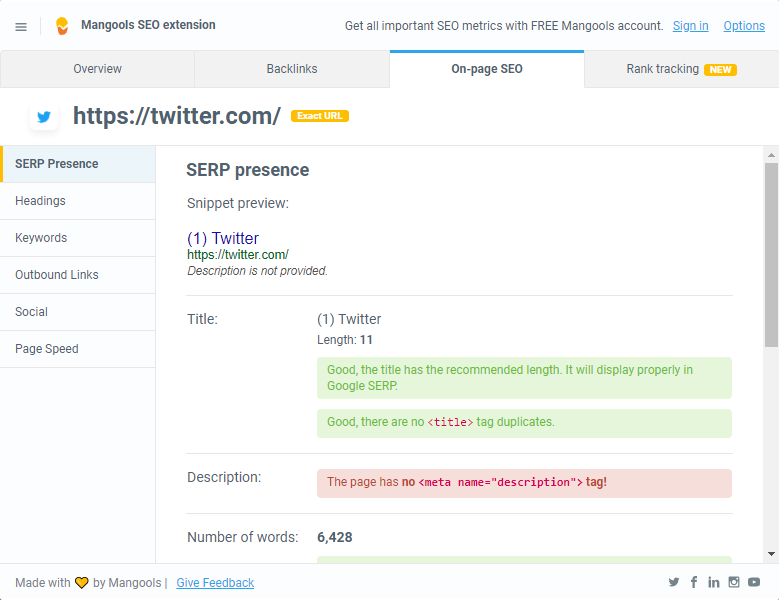Screen dimensions: 779x600
Task: Click the yellow heart icon in the footer
Action: click(x=81, y=583)
